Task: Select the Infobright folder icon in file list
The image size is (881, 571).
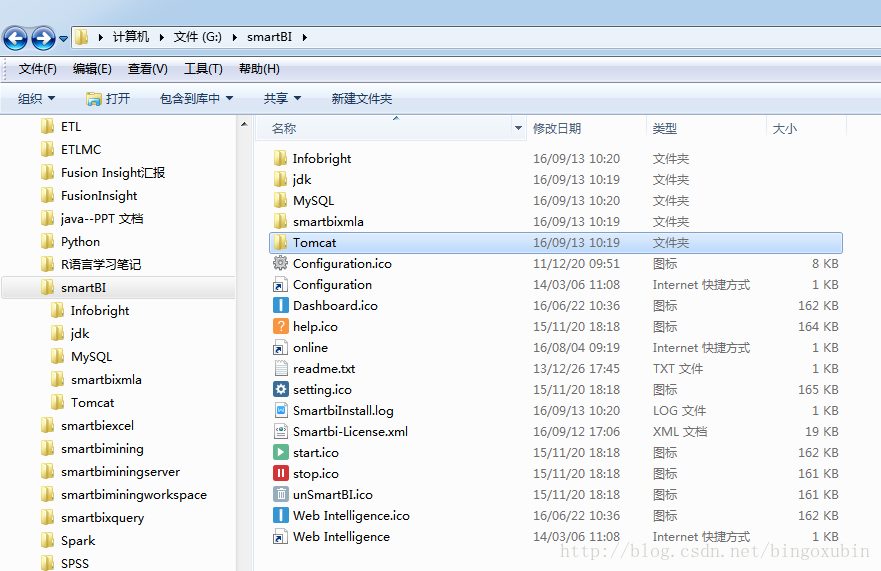Action: [x=280, y=158]
